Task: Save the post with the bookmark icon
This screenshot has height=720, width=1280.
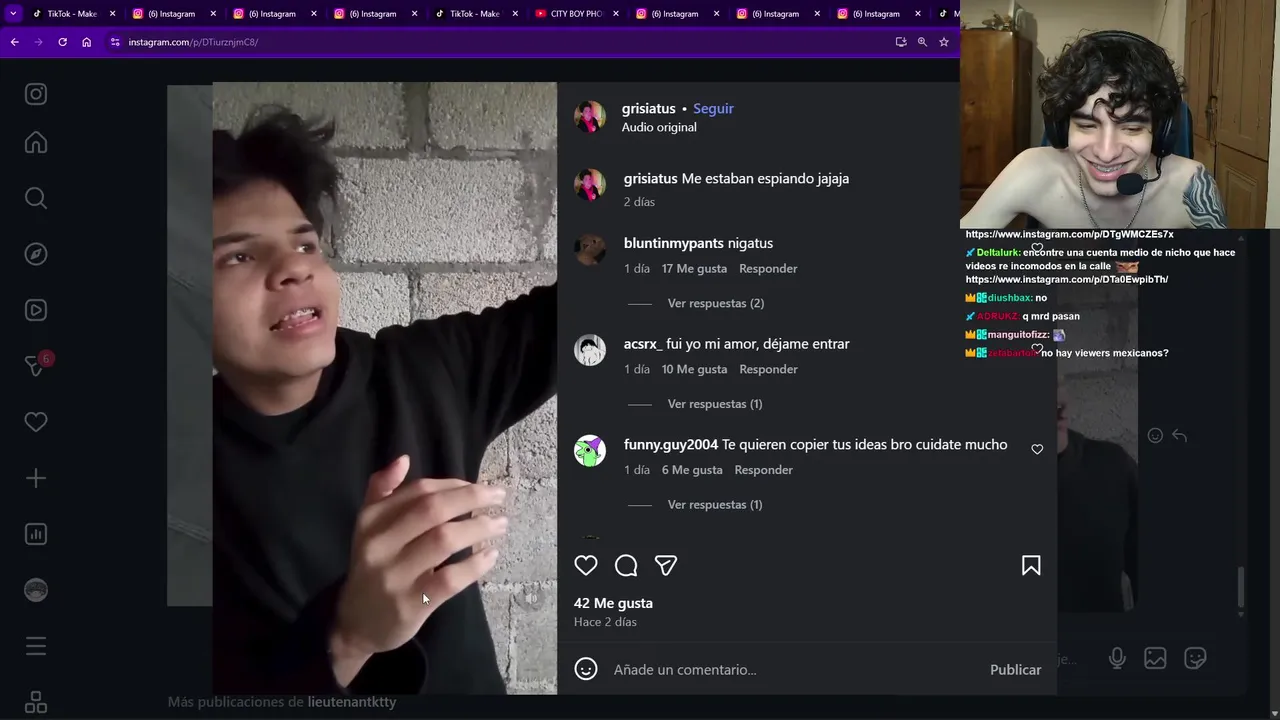Action: pyautogui.click(x=1031, y=566)
